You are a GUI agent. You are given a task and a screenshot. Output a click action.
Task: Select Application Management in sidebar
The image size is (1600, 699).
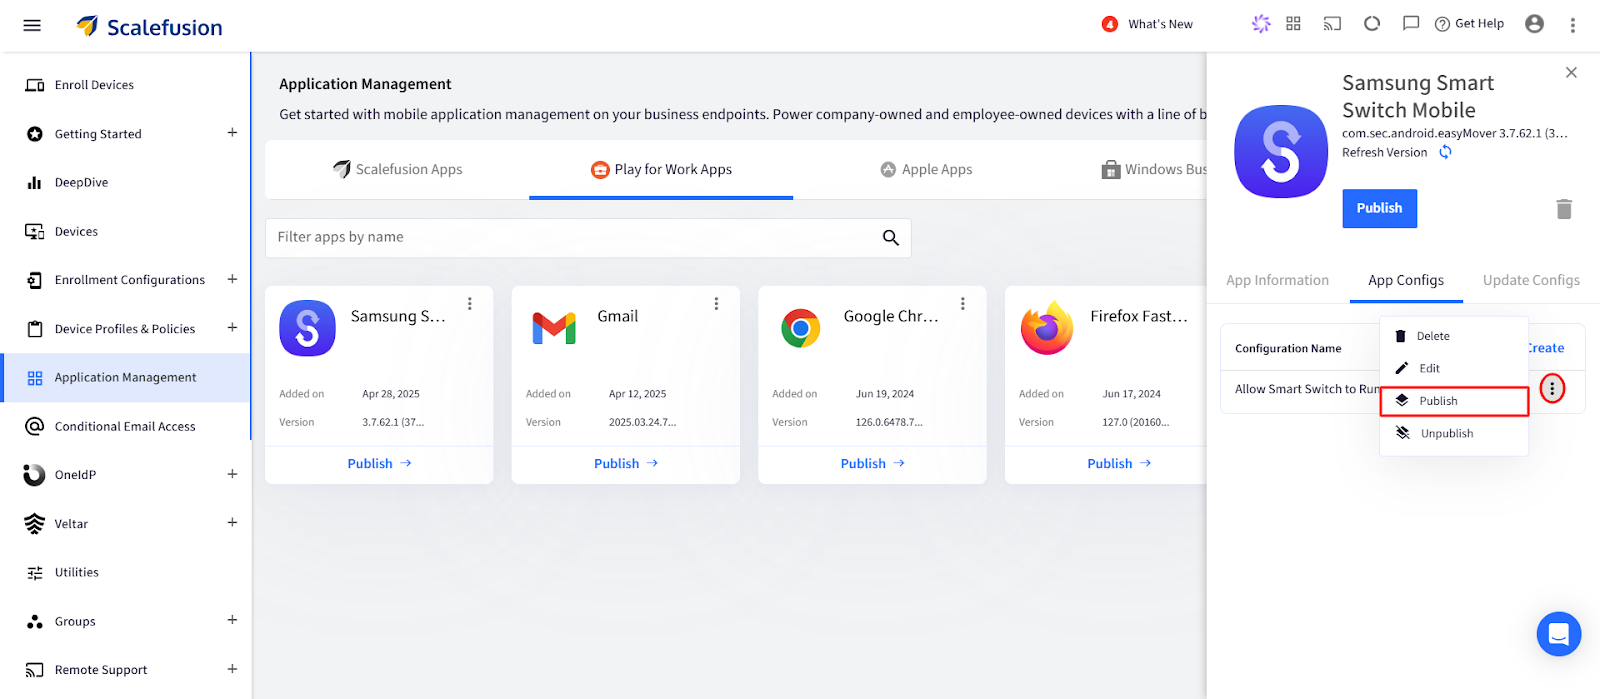(125, 378)
